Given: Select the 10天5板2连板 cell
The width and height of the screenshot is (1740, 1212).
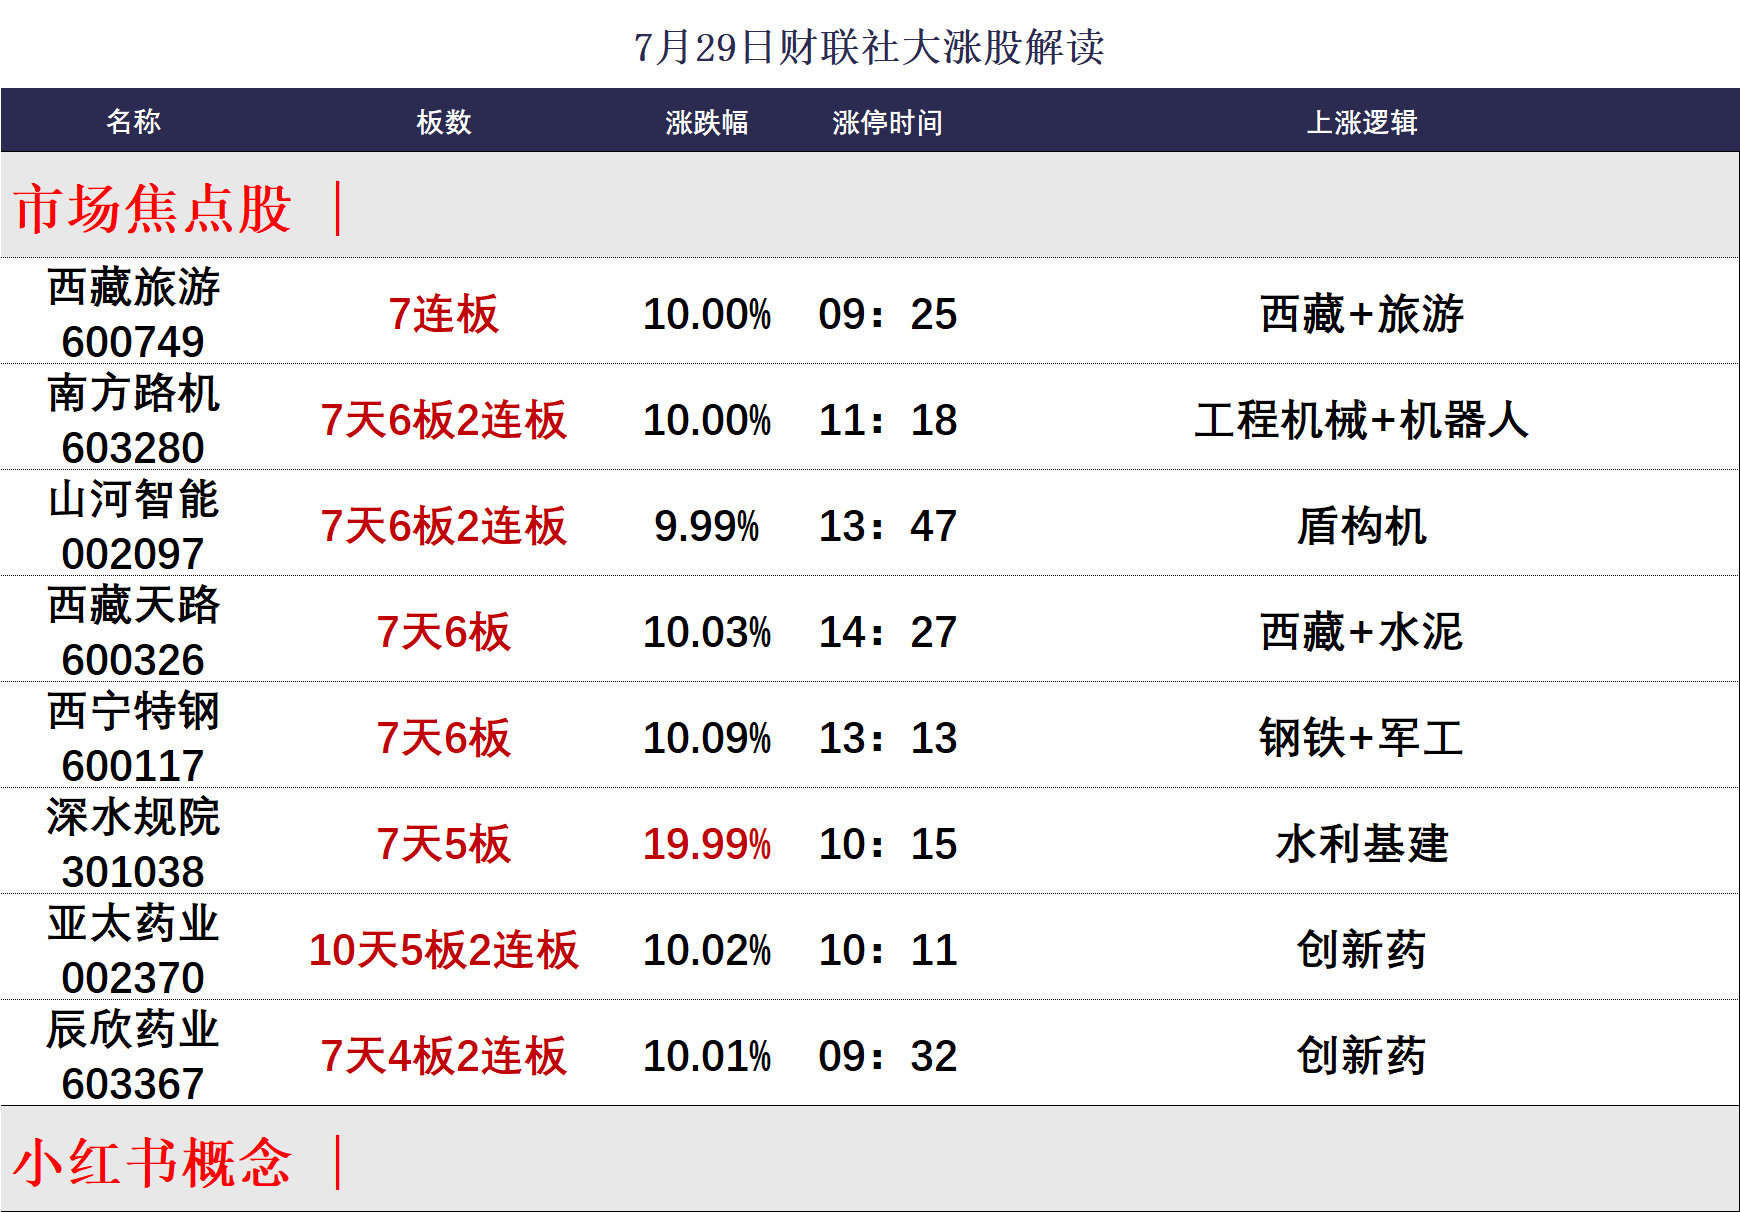Looking at the screenshot, I should pos(444,950).
